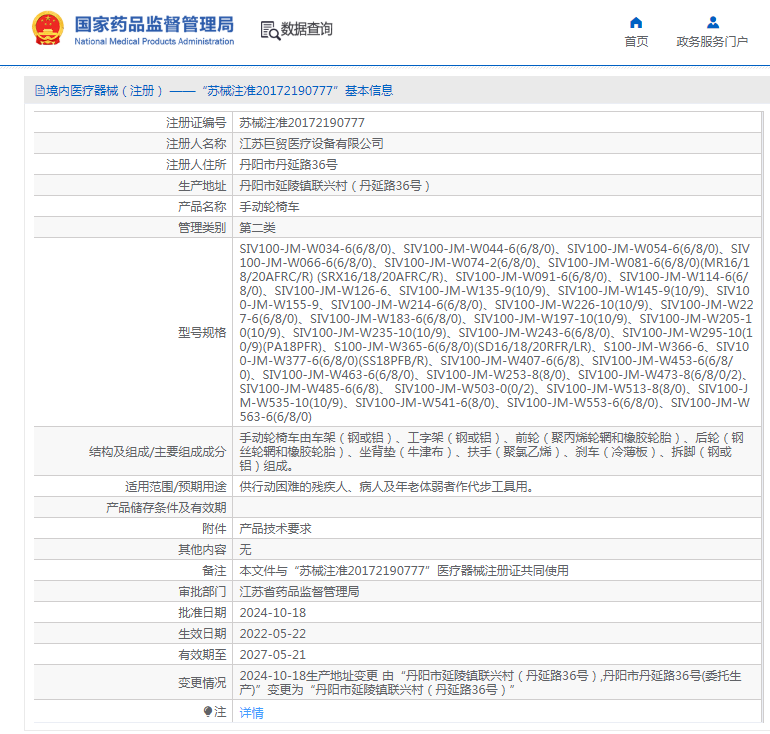Click the 变更情况 row label
Viewport: 770px width, 734px height.
point(202,682)
